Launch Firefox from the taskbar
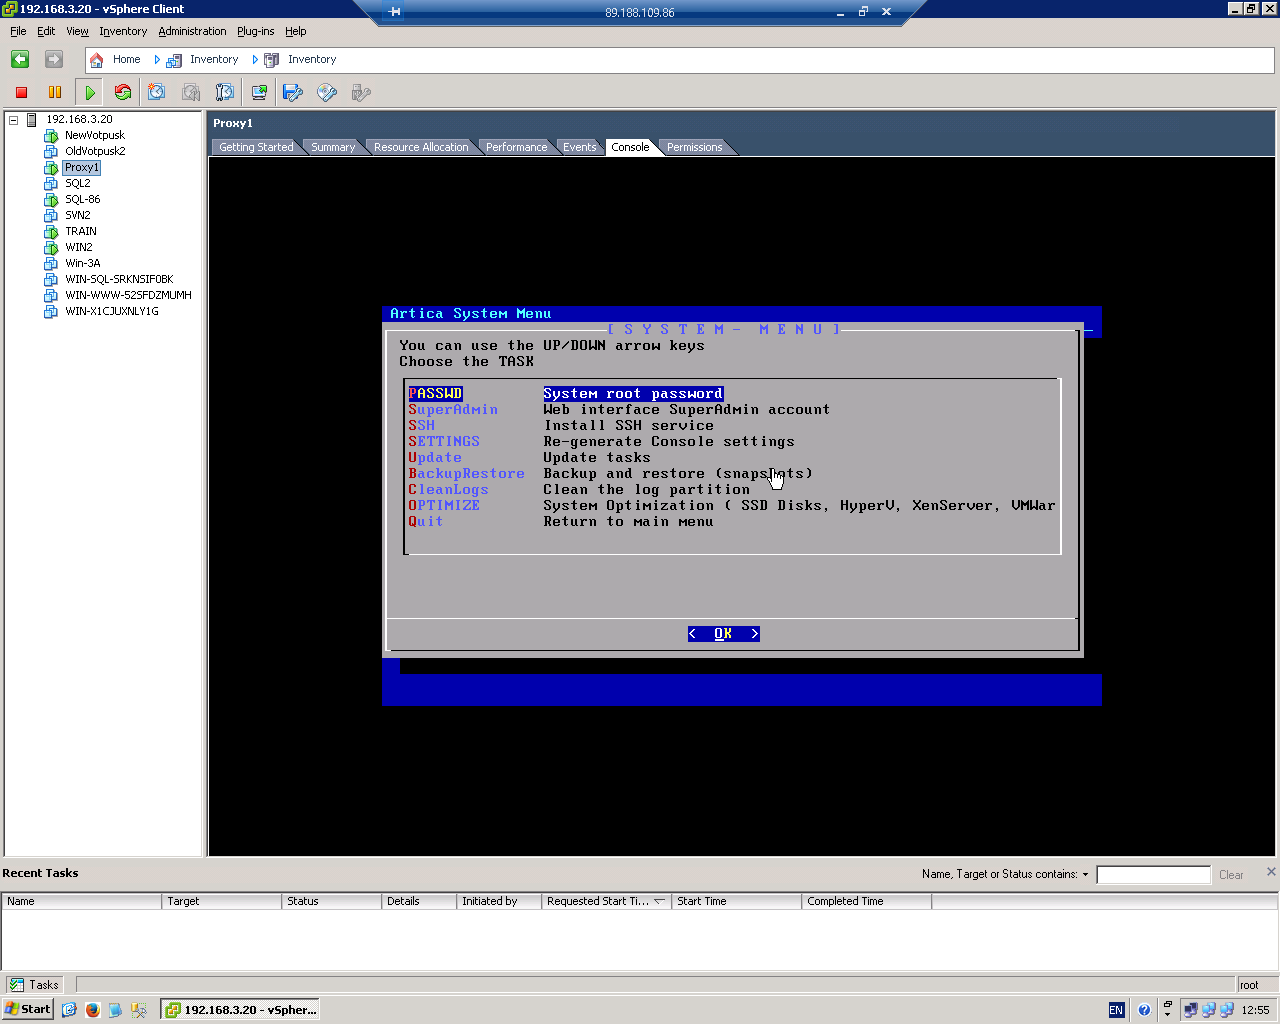Viewport: 1280px width, 1024px height. click(x=93, y=1010)
